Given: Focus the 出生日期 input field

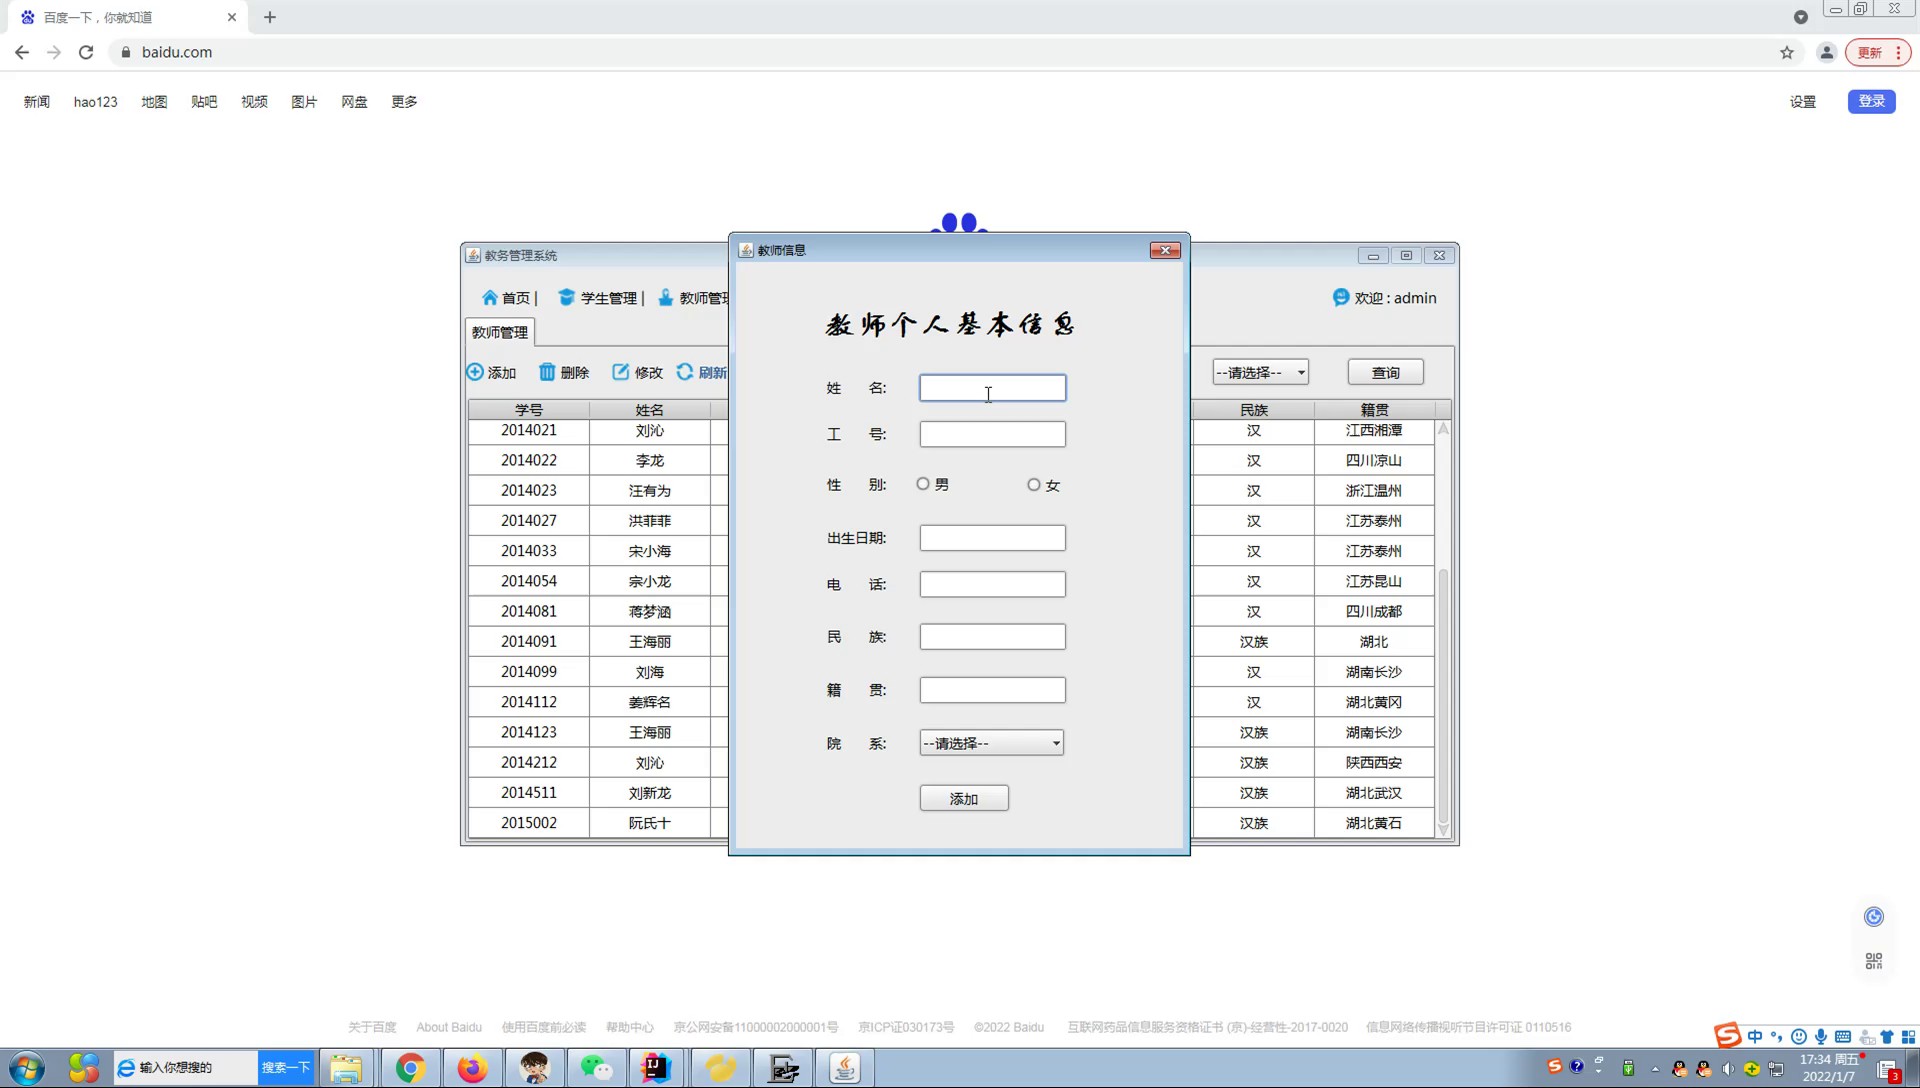Looking at the screenshot, I should pyautogui.click(x=993, y=538).
